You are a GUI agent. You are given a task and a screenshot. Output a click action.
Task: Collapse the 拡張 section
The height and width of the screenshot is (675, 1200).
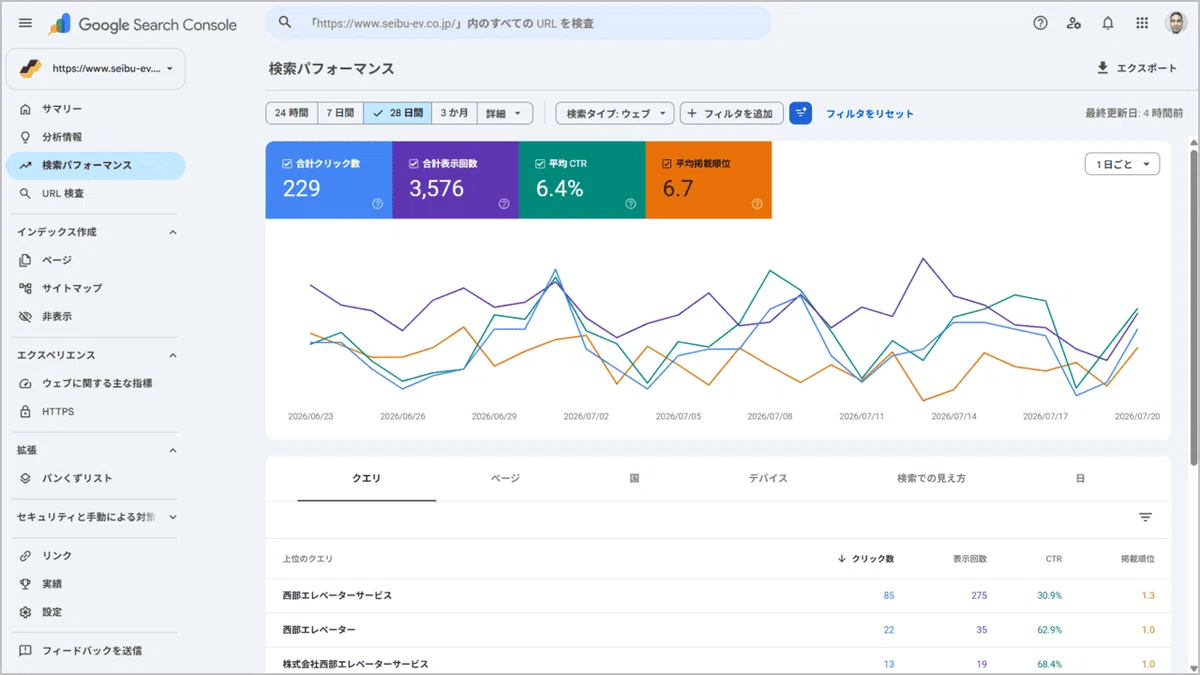[x=172, y=450]
